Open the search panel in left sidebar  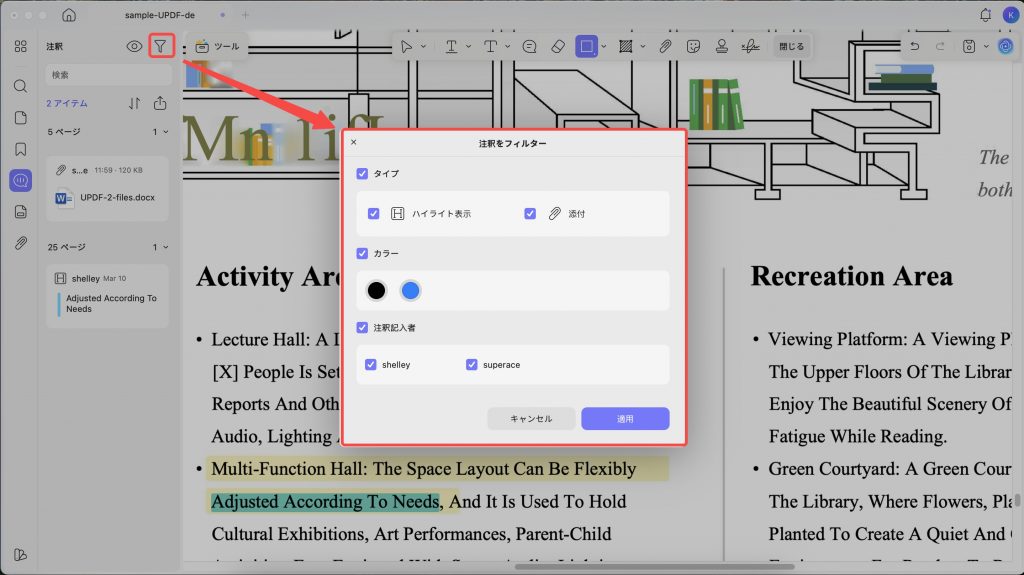21,86
